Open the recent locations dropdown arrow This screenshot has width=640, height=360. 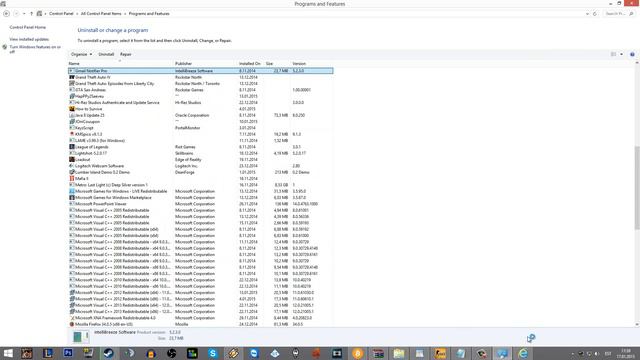pos(24,14)
